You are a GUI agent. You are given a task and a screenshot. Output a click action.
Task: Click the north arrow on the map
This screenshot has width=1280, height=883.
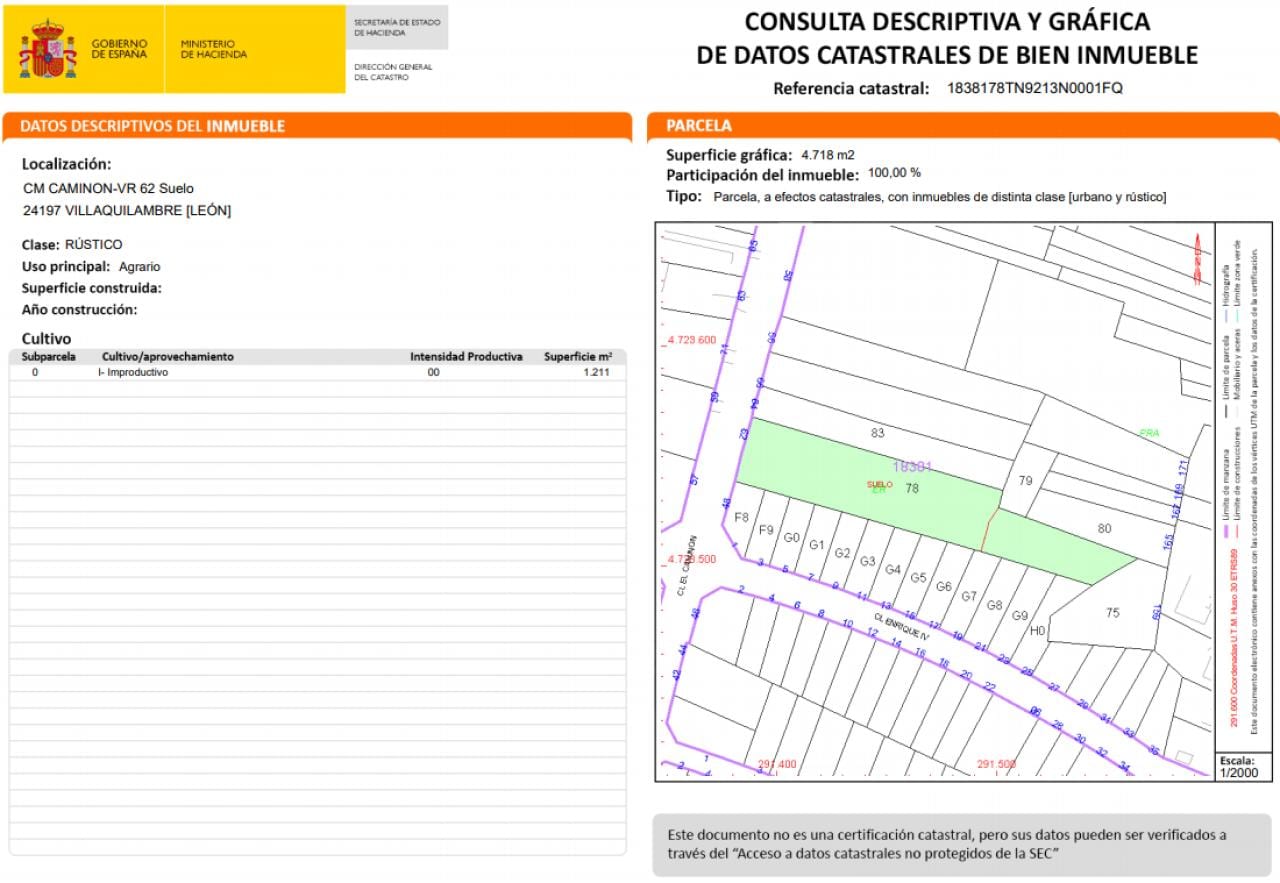pyautogui.click(x=1199, y=260)
